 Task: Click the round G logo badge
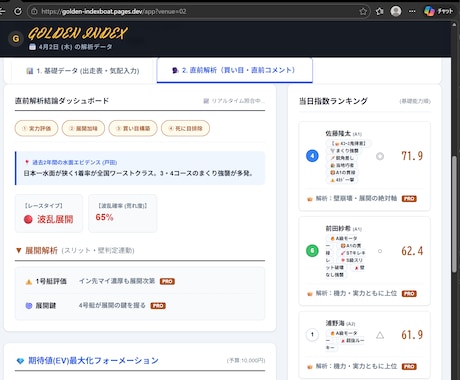pyautogui.click(x=16, y=39)
